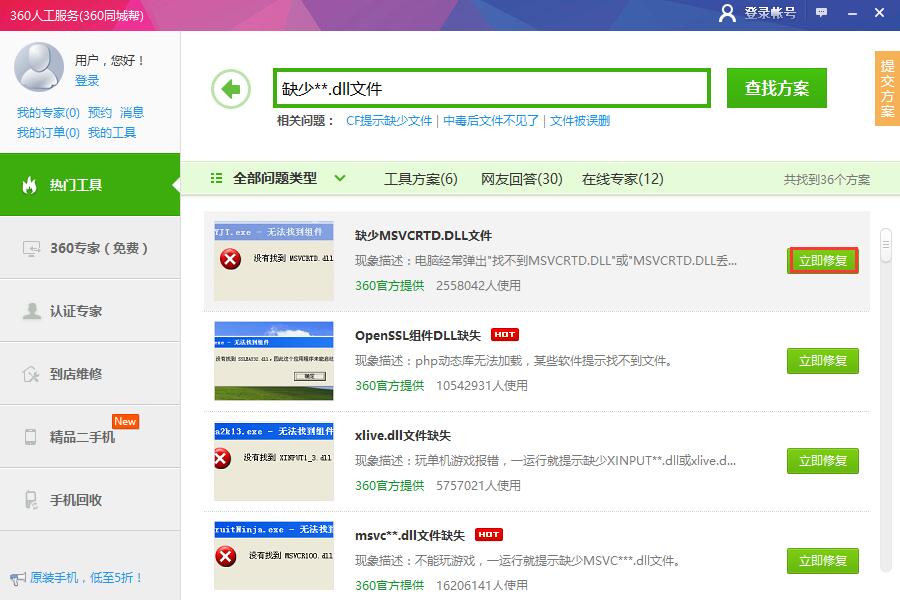Click the 全部问题类型 label
The width and height of the screenshot is (900, 600).
[x=275, y=179]
